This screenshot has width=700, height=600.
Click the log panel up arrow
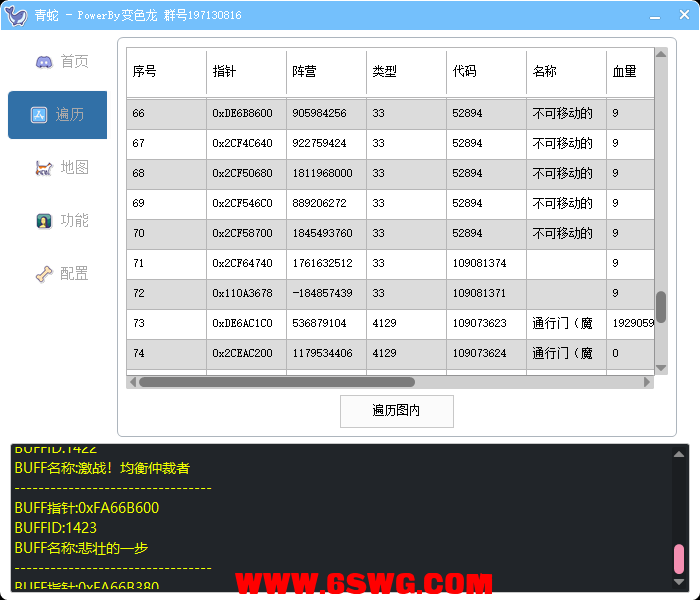(679, 454)
